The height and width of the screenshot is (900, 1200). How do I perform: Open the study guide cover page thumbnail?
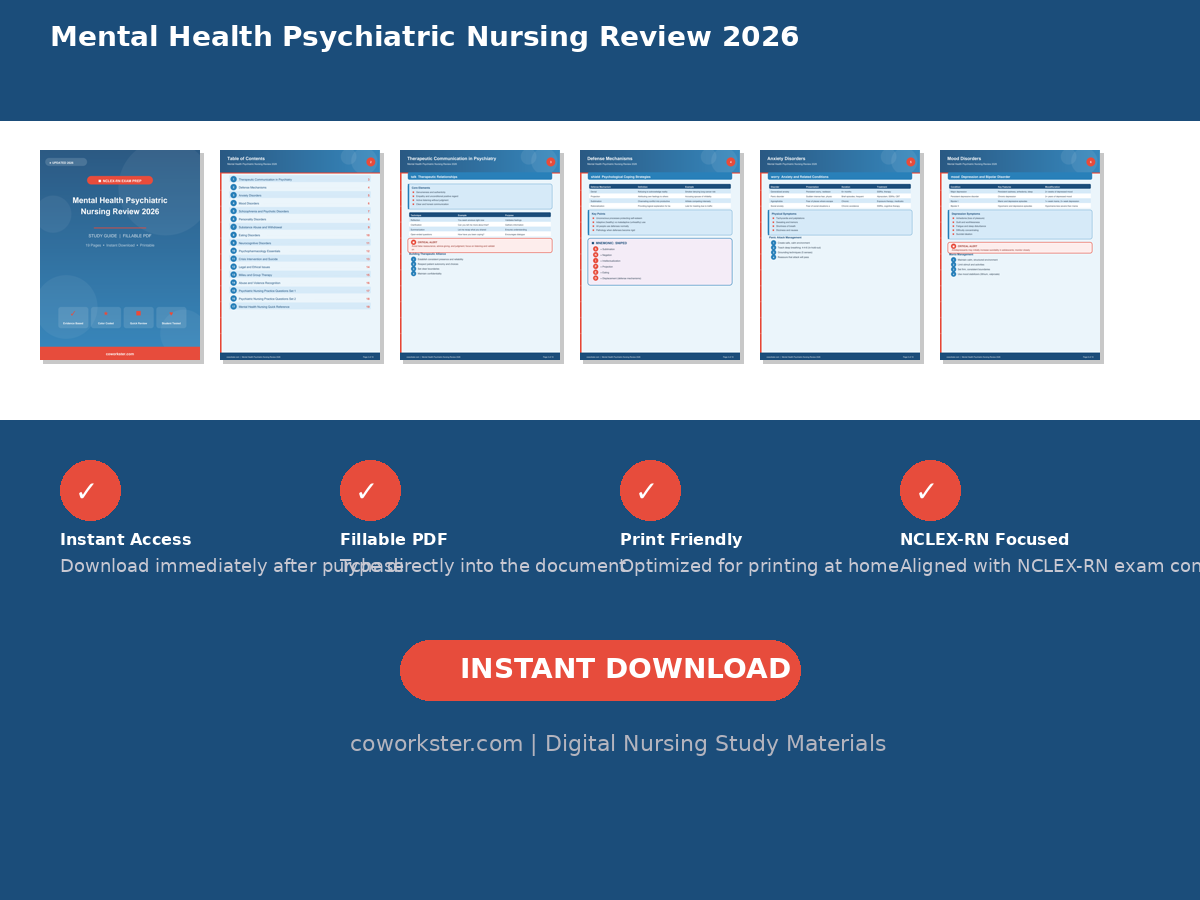pyautogui.click(x=120, y=255)
